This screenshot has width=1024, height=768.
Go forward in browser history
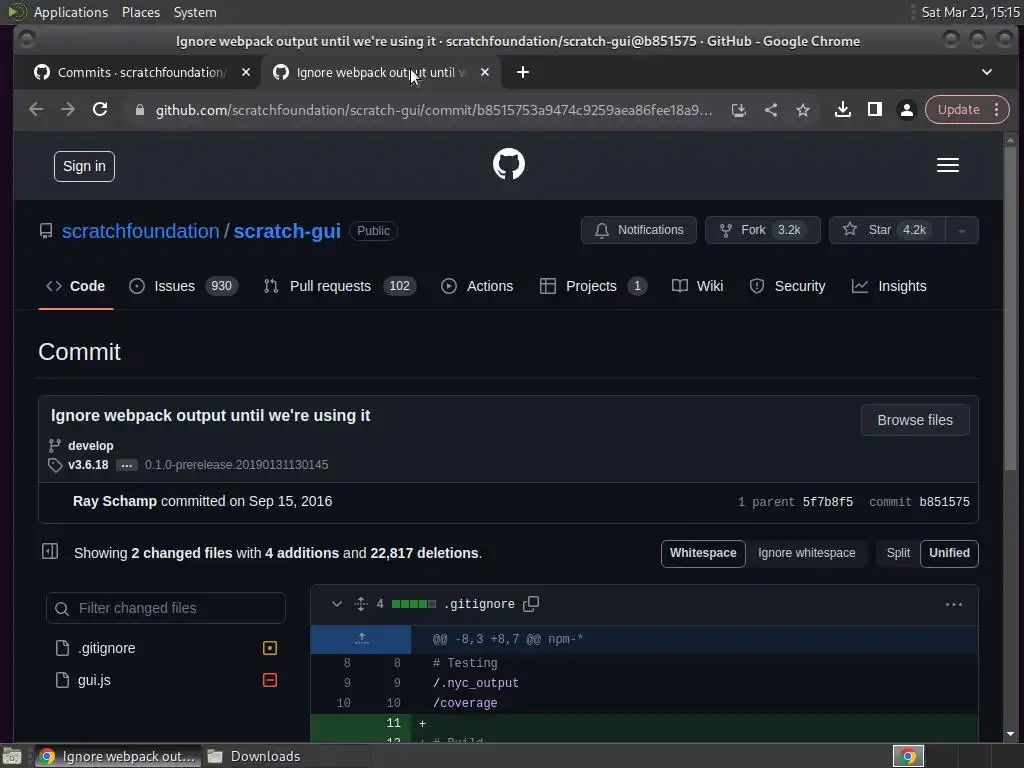pos(68,110)
